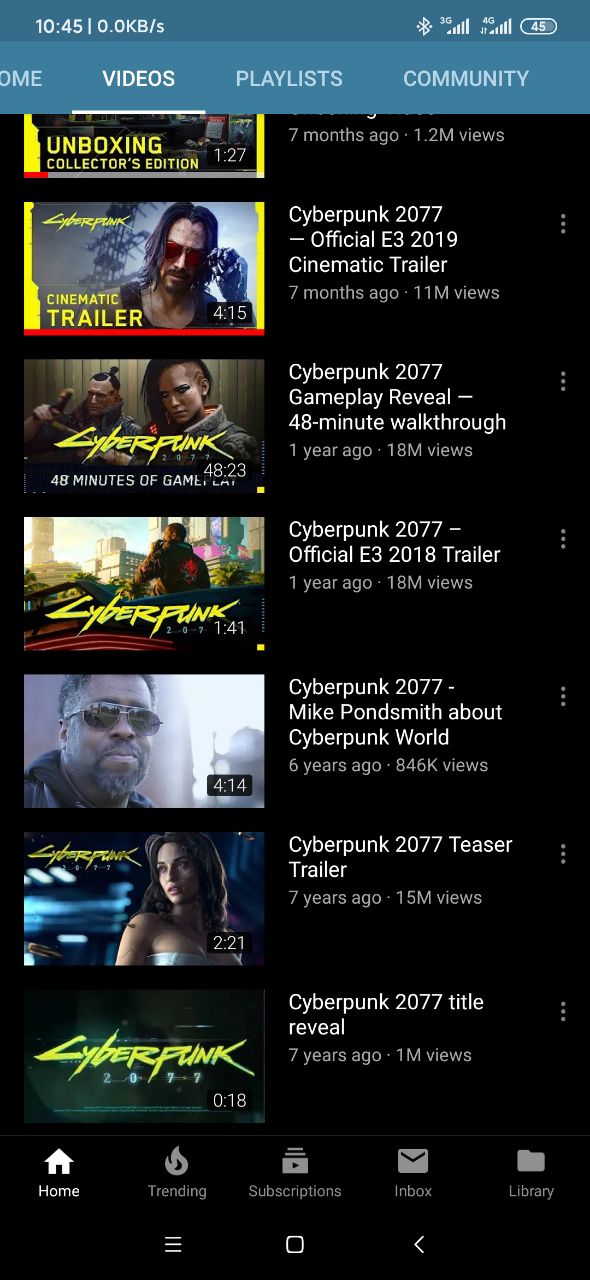Image resolution: width=590 pixels, height=1280 pixels.
Task: Tap the Android back navigation arrow
Action: point(419,1244)
